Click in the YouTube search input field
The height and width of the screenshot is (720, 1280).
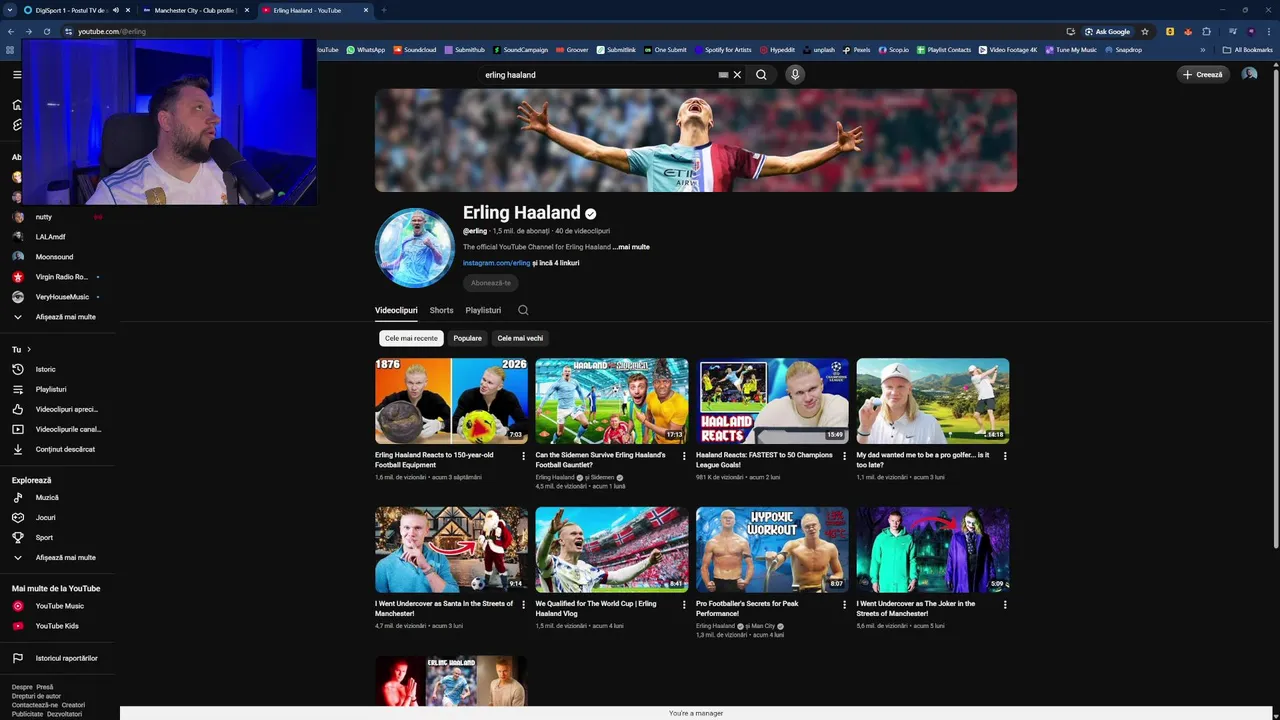595,74
